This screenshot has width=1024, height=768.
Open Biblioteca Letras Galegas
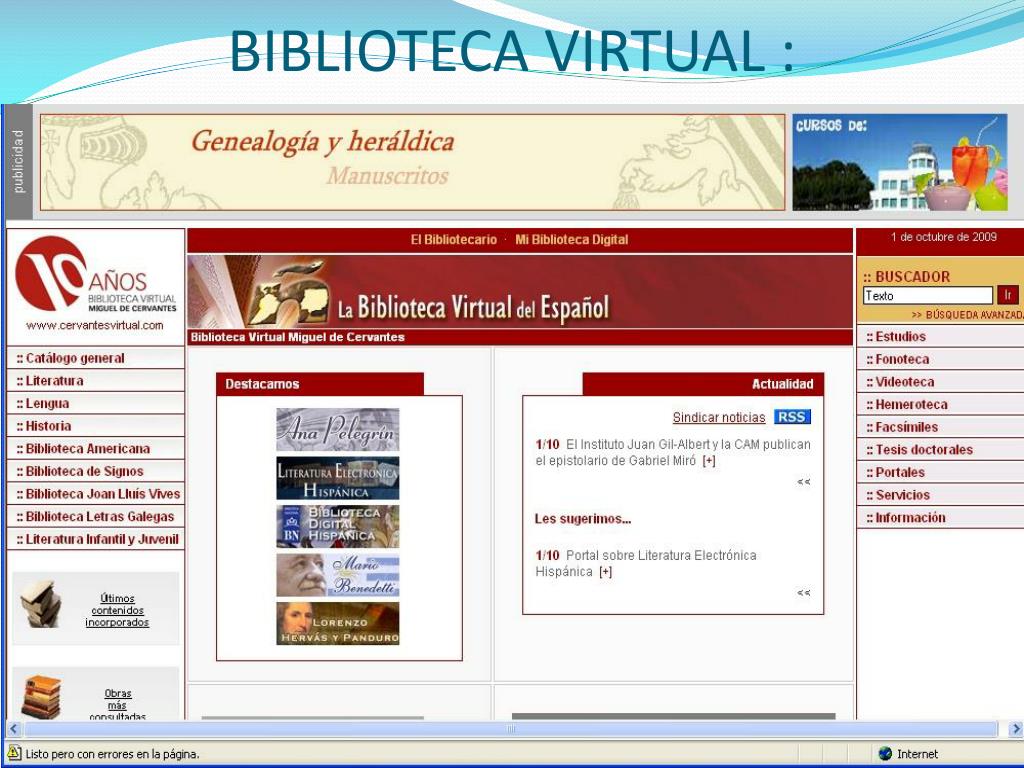[95, 517]
